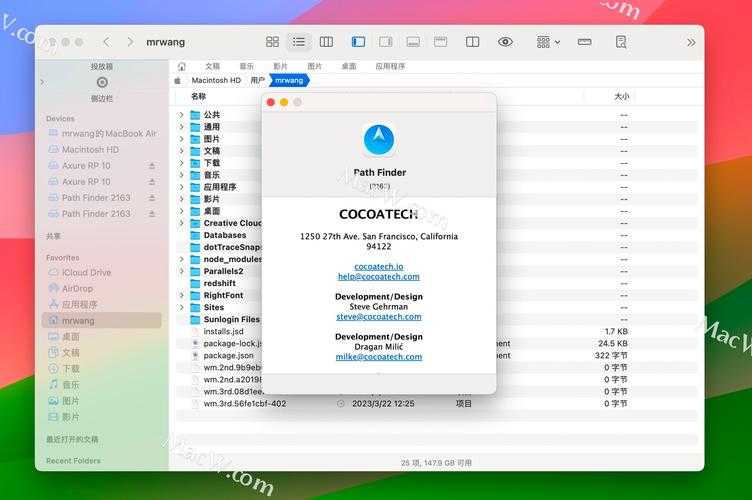Open 音乐 in the favorites bar
The width and height of the screenshot is (752, 500).
(x=247, y=66)
